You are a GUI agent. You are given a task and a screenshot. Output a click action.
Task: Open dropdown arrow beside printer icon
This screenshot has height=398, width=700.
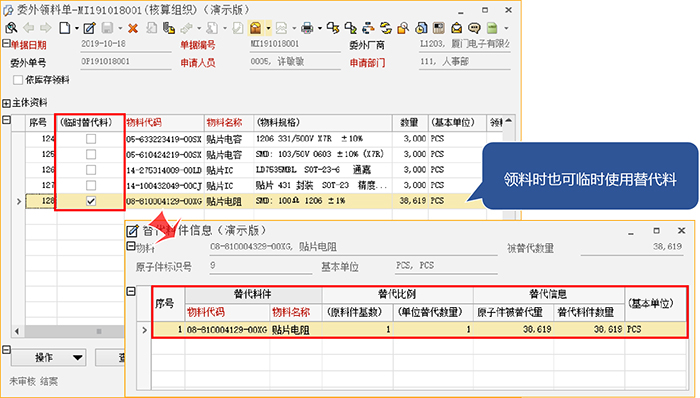click(x=320, y=29)
